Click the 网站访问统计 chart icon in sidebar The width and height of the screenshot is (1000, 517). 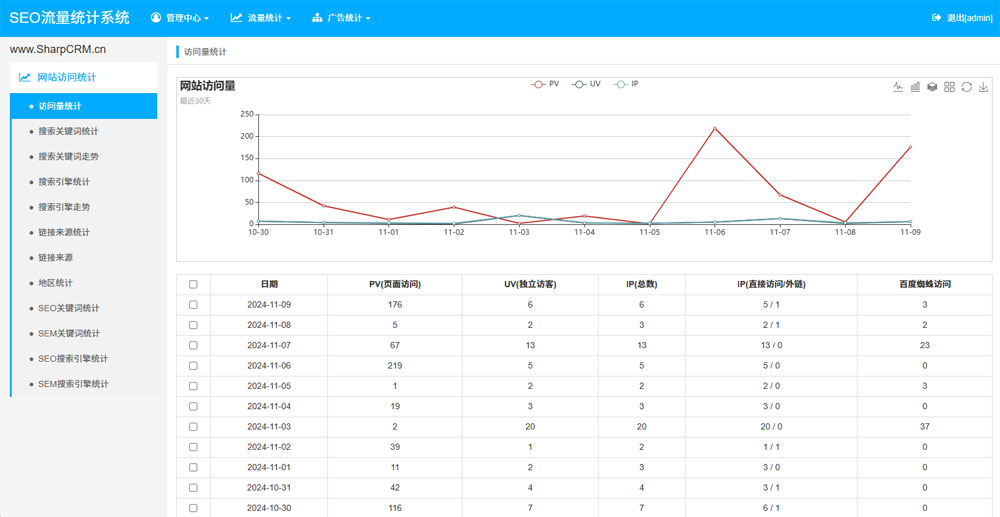point(25,77)
